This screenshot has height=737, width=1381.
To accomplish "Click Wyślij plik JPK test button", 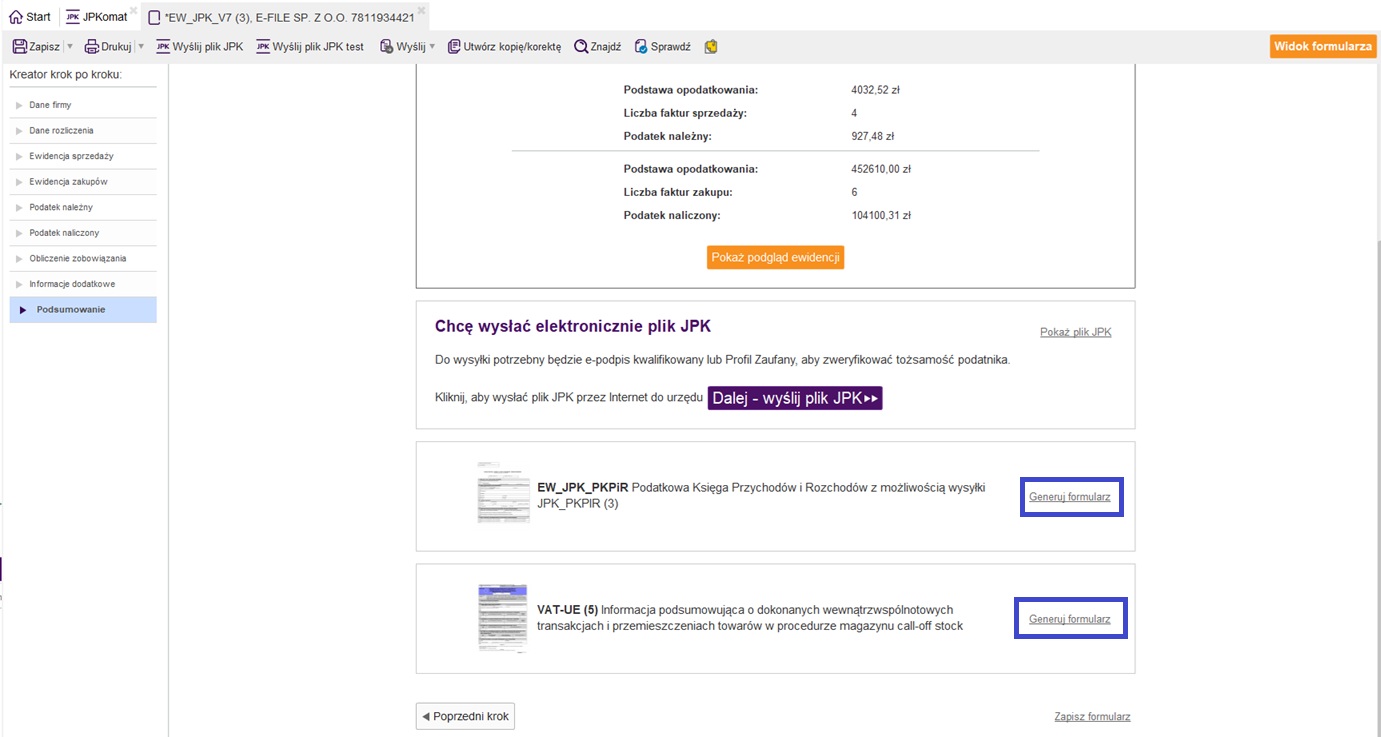I will pos(310,47).
